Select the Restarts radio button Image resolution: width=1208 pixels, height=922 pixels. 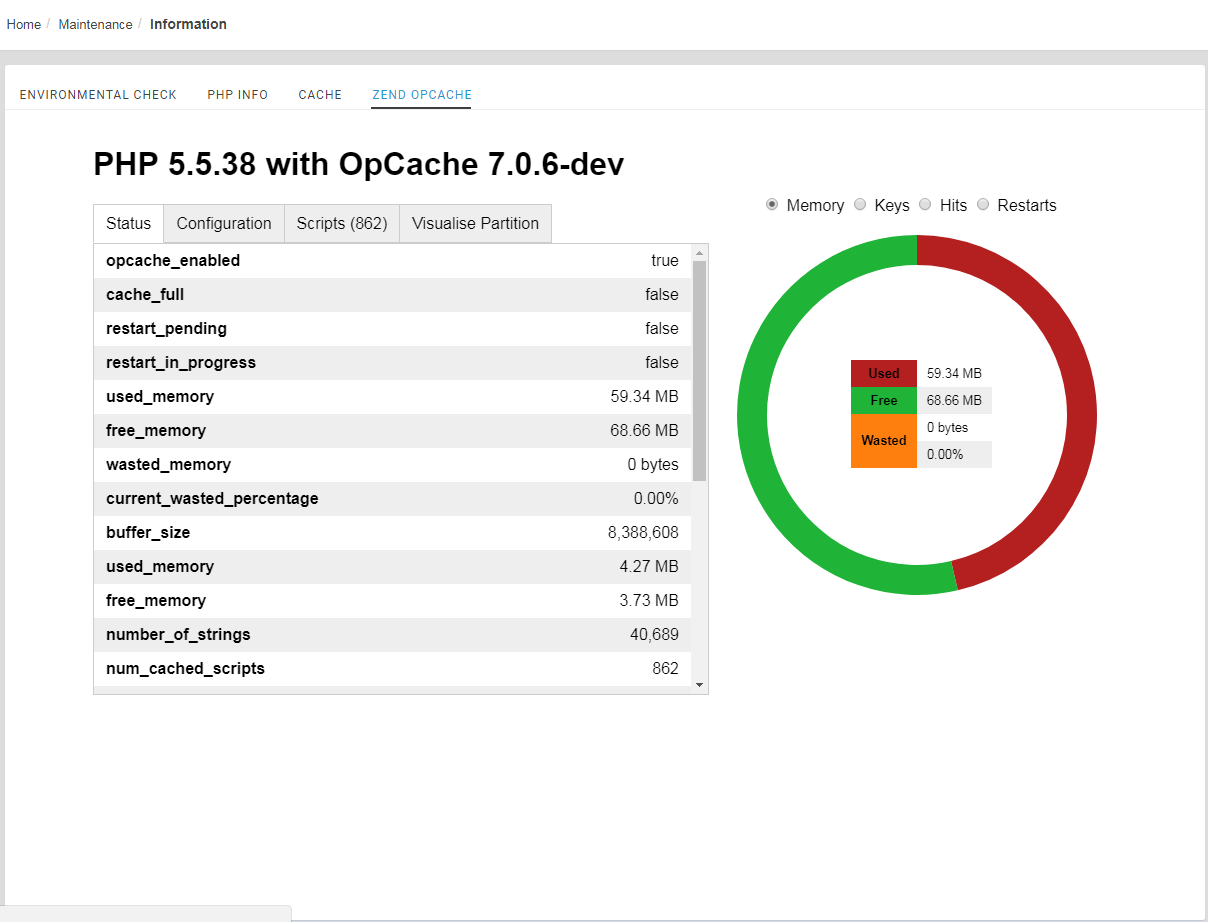tap(983, 205)
